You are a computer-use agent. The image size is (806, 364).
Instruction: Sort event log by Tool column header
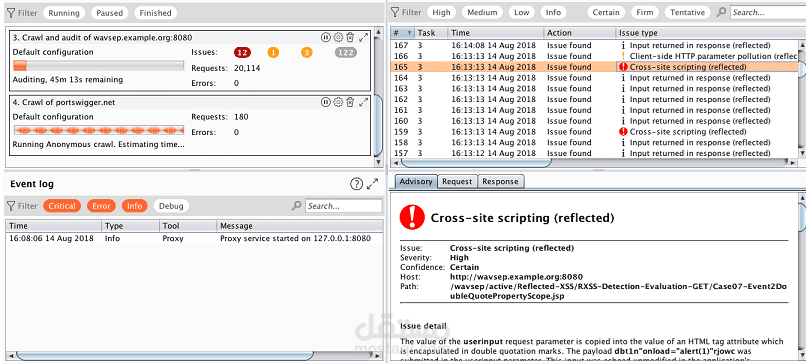[188, 226]
